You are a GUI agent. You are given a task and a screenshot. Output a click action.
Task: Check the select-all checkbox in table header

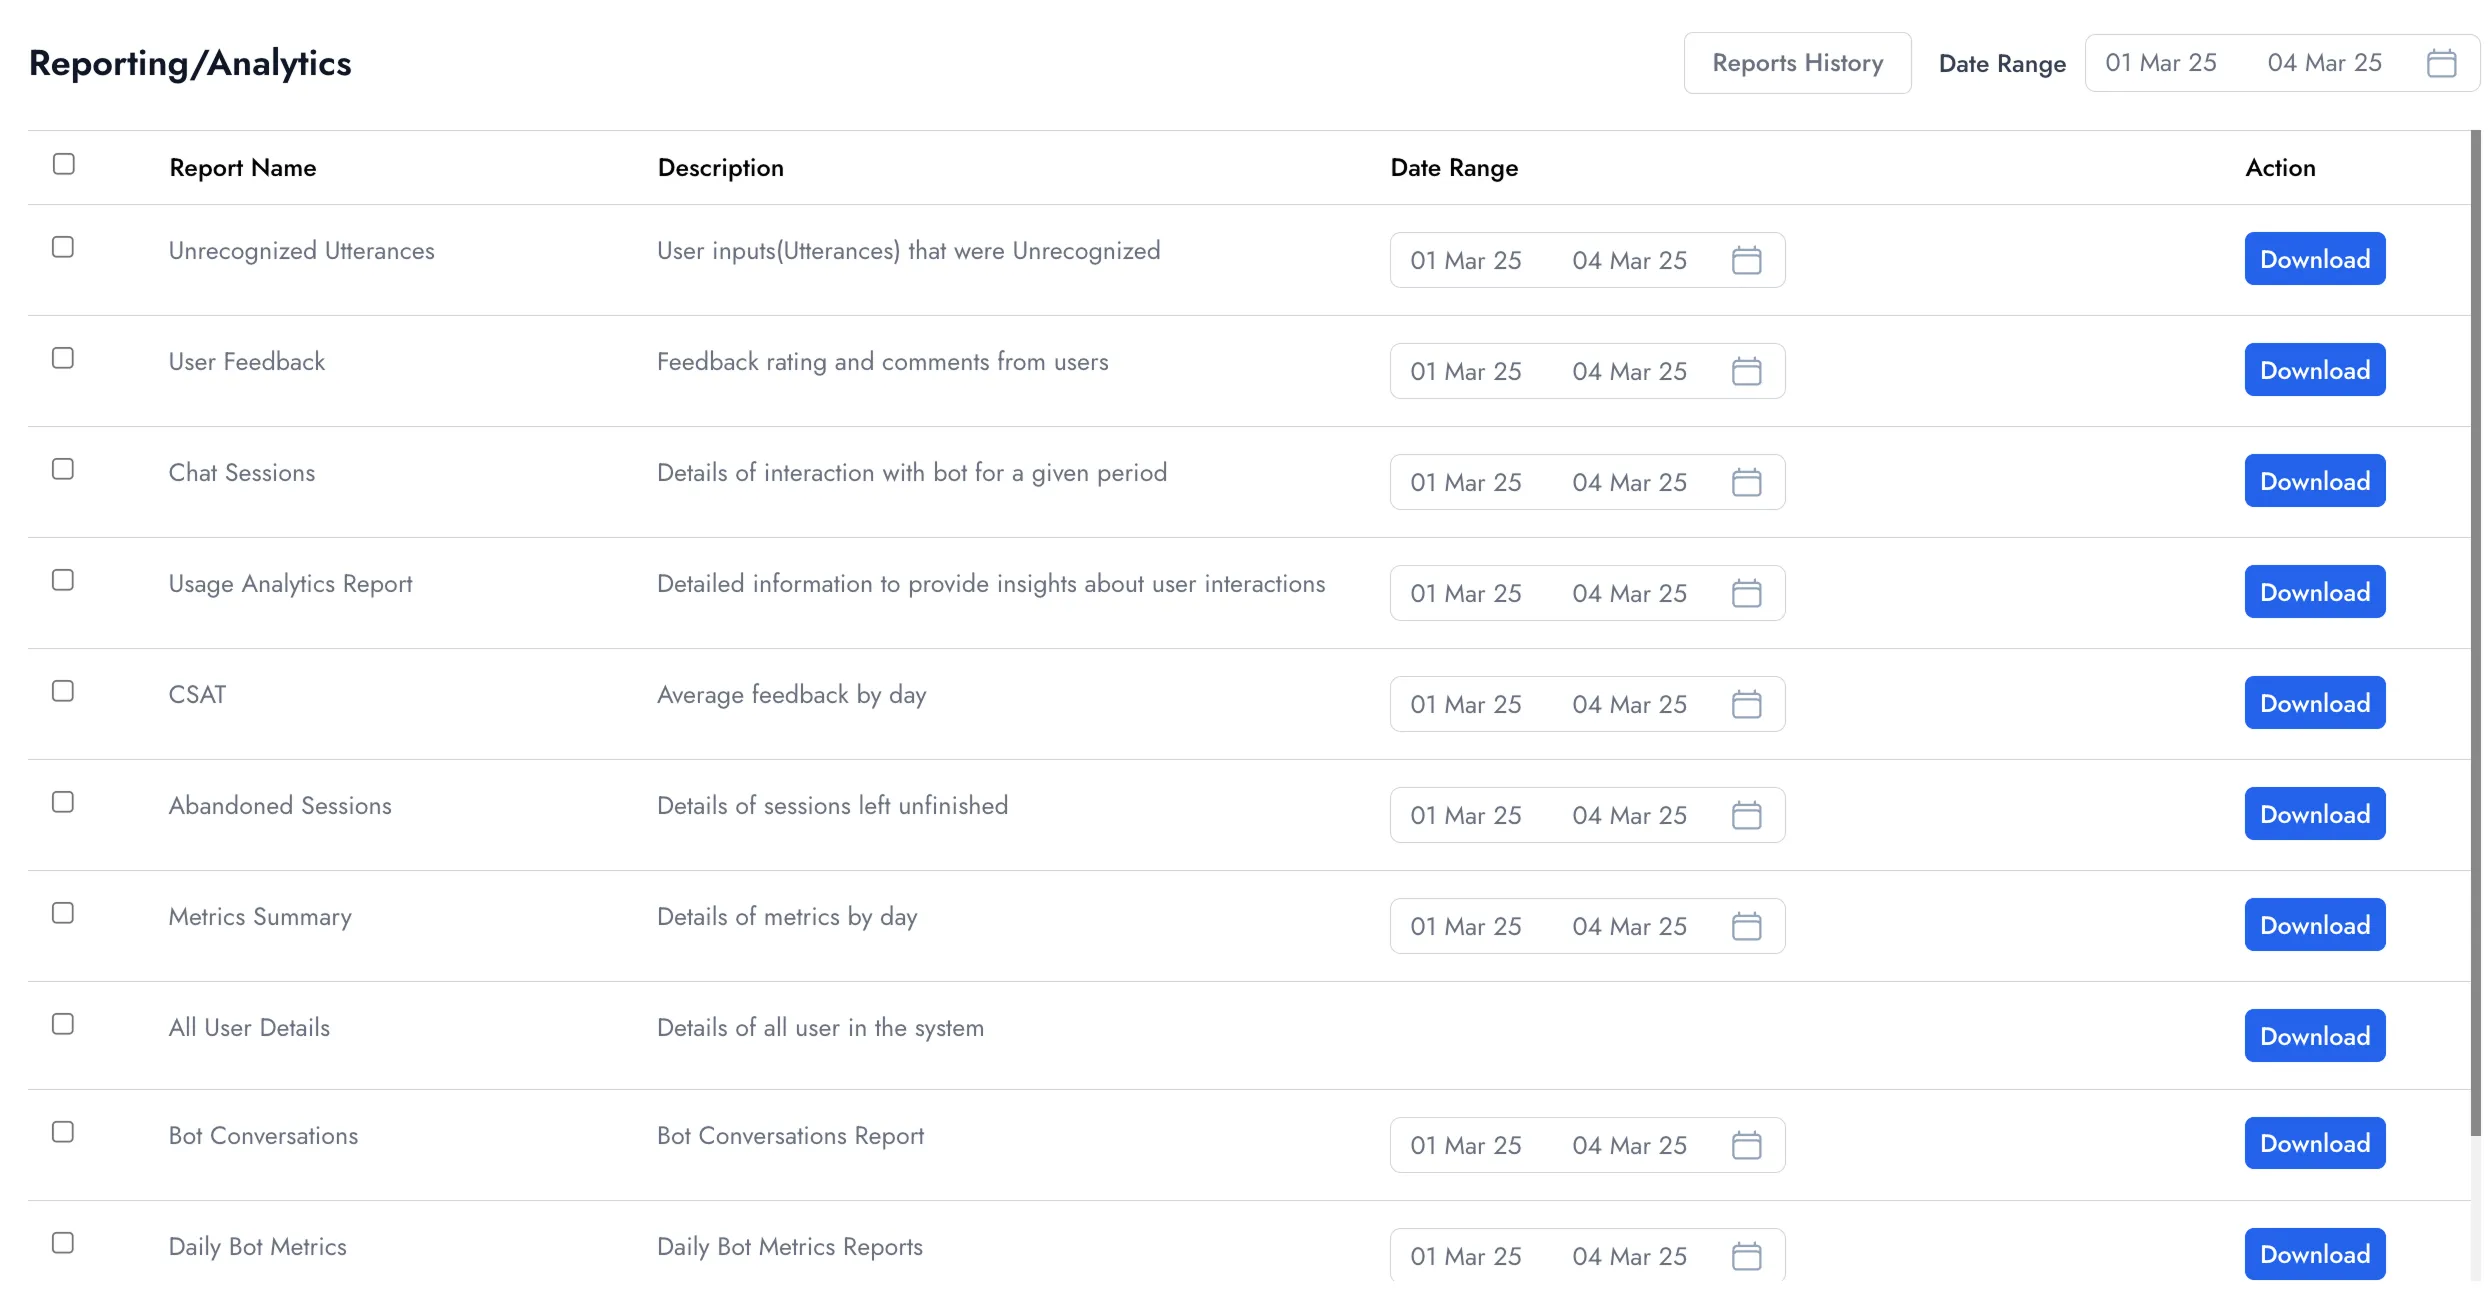pos(64,164)
